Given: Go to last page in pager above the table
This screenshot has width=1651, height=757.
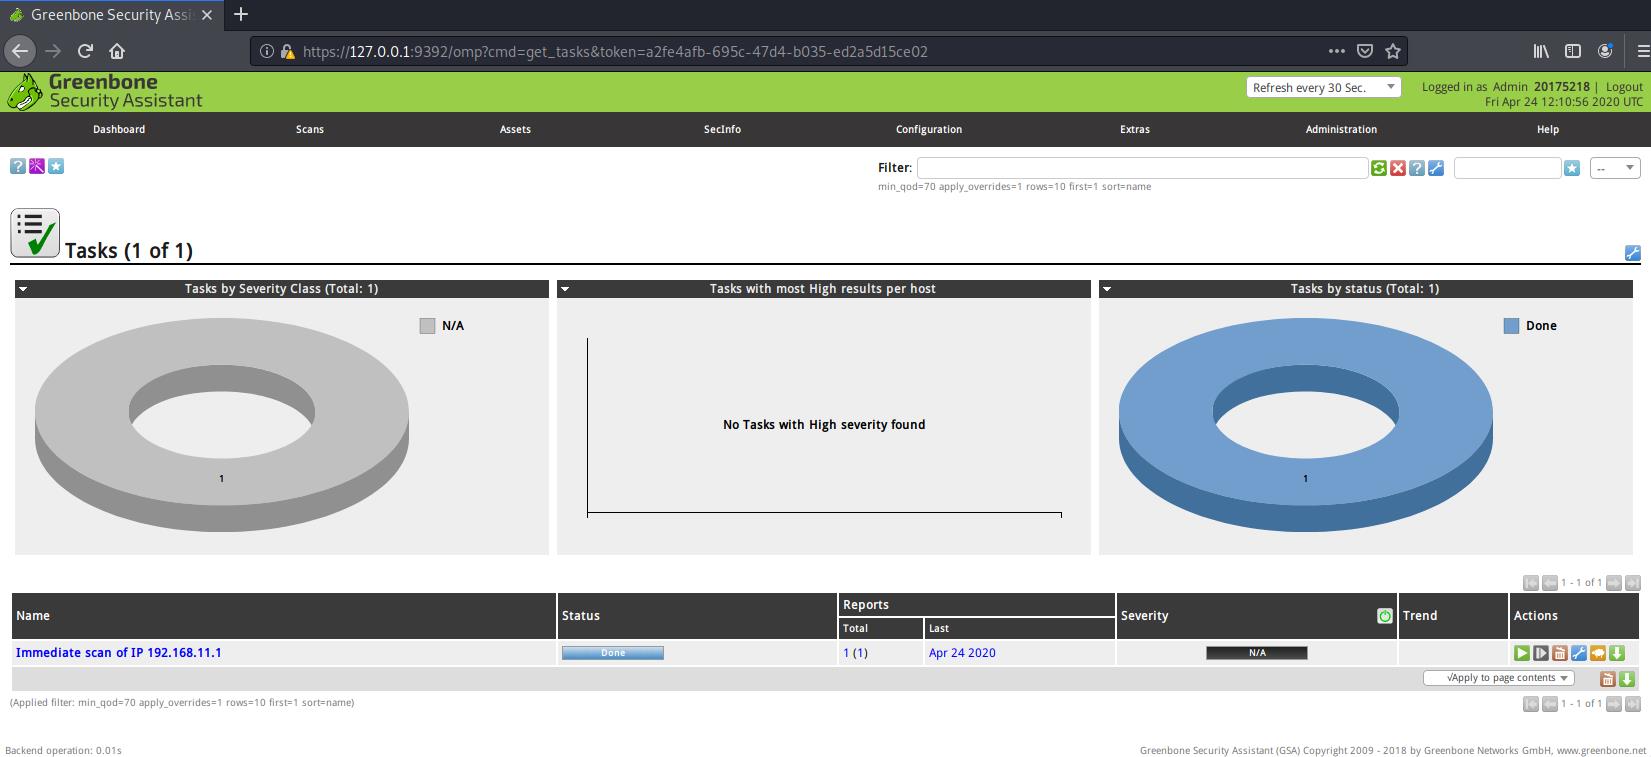Looking at the screenshot, I should click(1633, 583).
